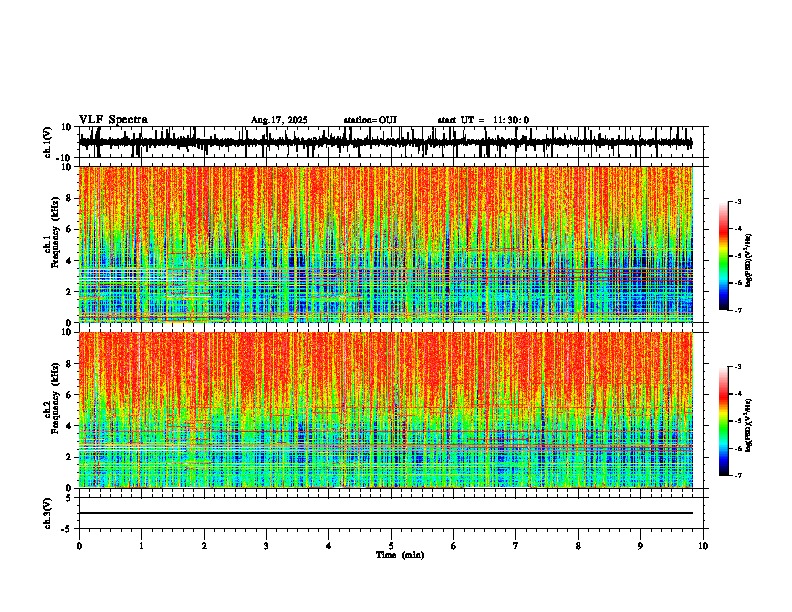Click the ch.2 colorbar log(PSD) label
This screenshot has width=792, height=612.
[748, 425]
